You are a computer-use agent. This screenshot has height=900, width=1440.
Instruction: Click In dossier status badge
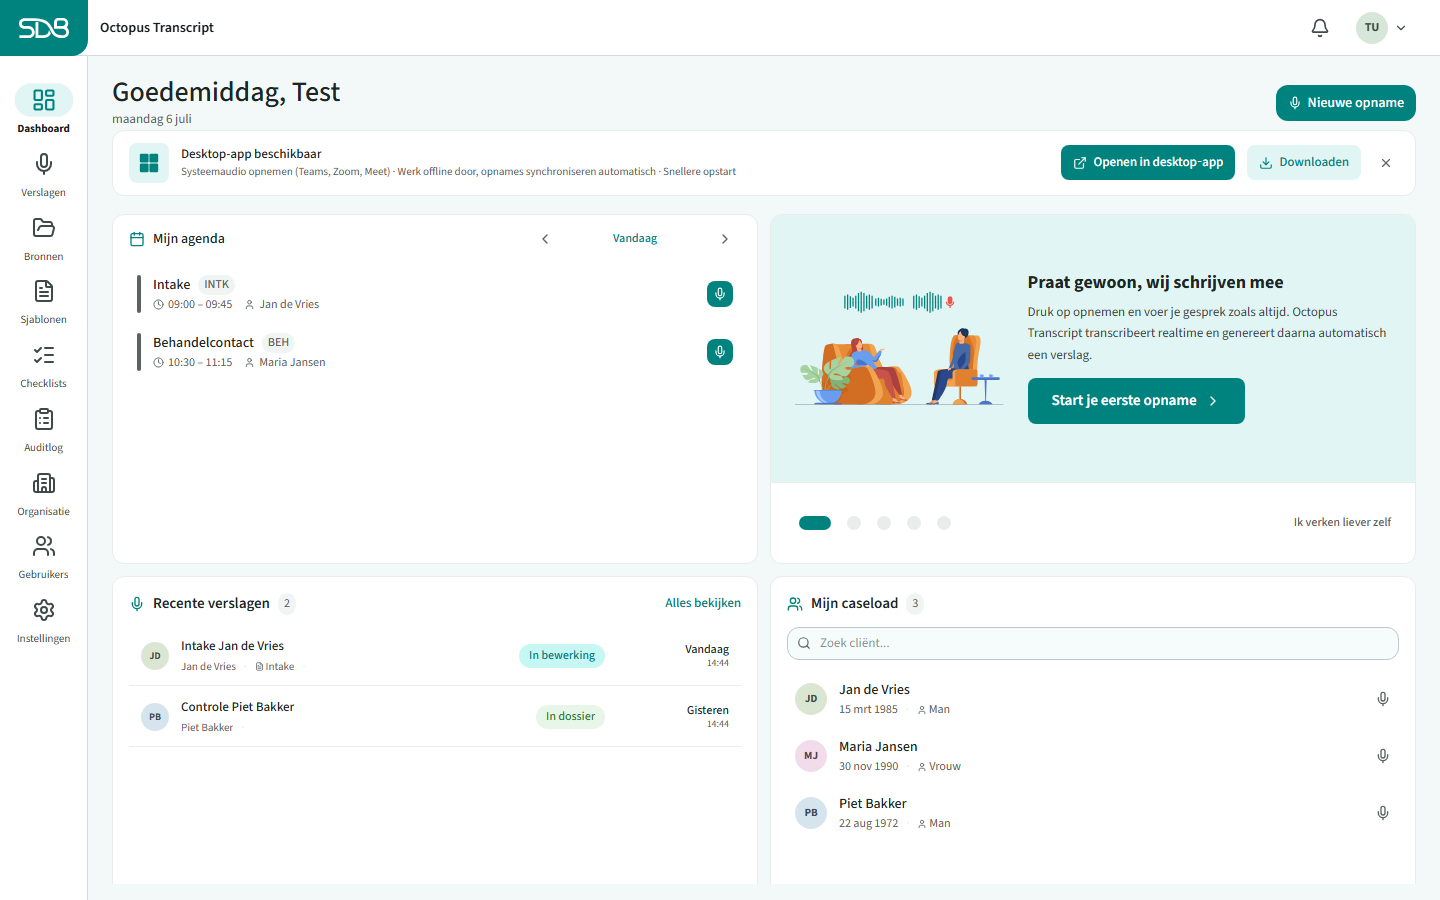tap(570, 717)
